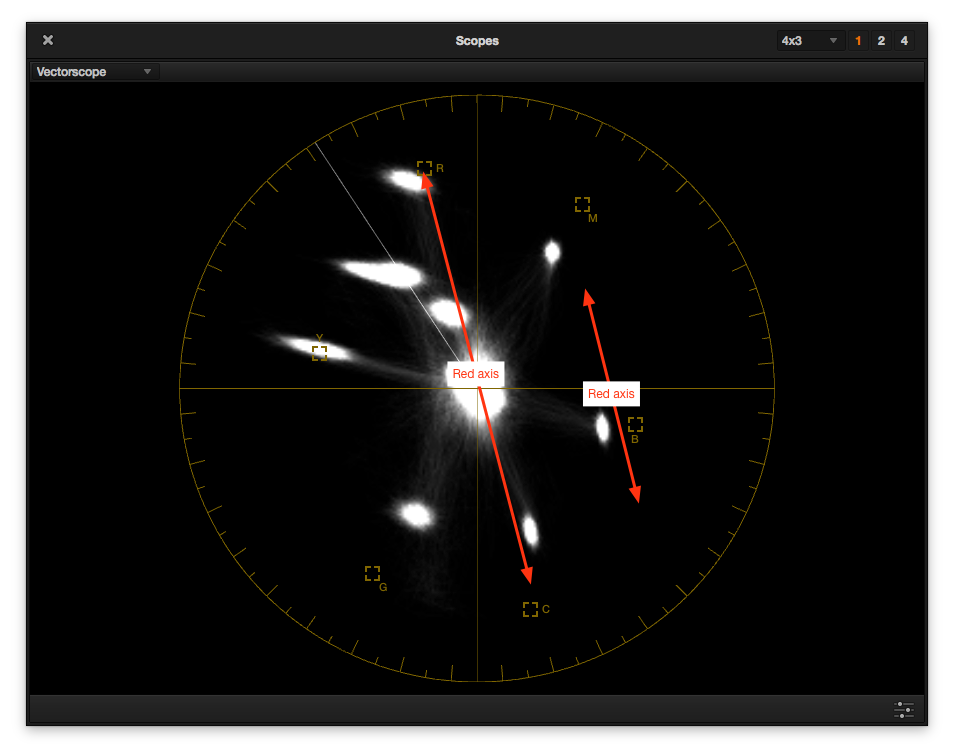Click the cyan (C) target box
The image size is (954, 756).
(x=530, y=609)
